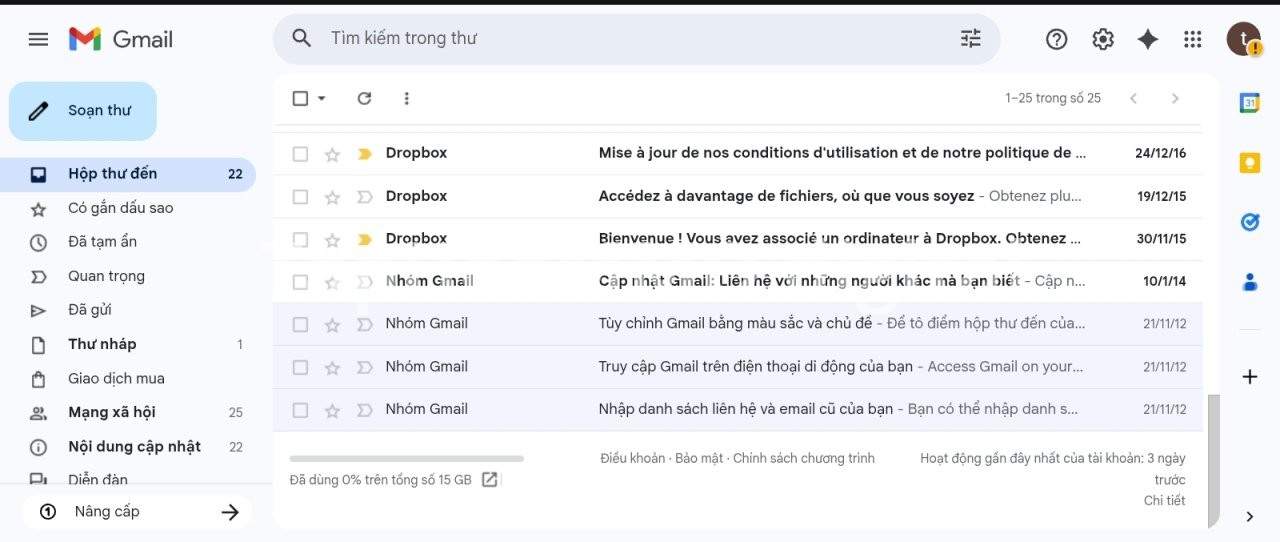Star the Dropbox email dated 19/12/15
The image size is (1280, 542).
pyautogui.click(x=332, y=197)
